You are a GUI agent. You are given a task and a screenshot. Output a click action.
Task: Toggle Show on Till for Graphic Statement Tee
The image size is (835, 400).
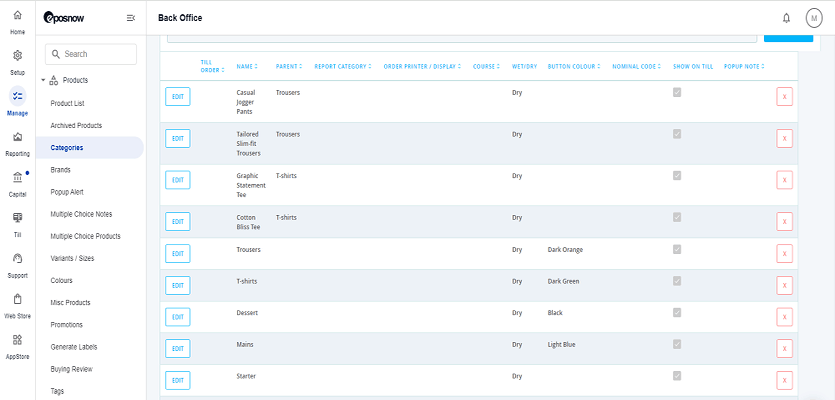click(677, 176)
